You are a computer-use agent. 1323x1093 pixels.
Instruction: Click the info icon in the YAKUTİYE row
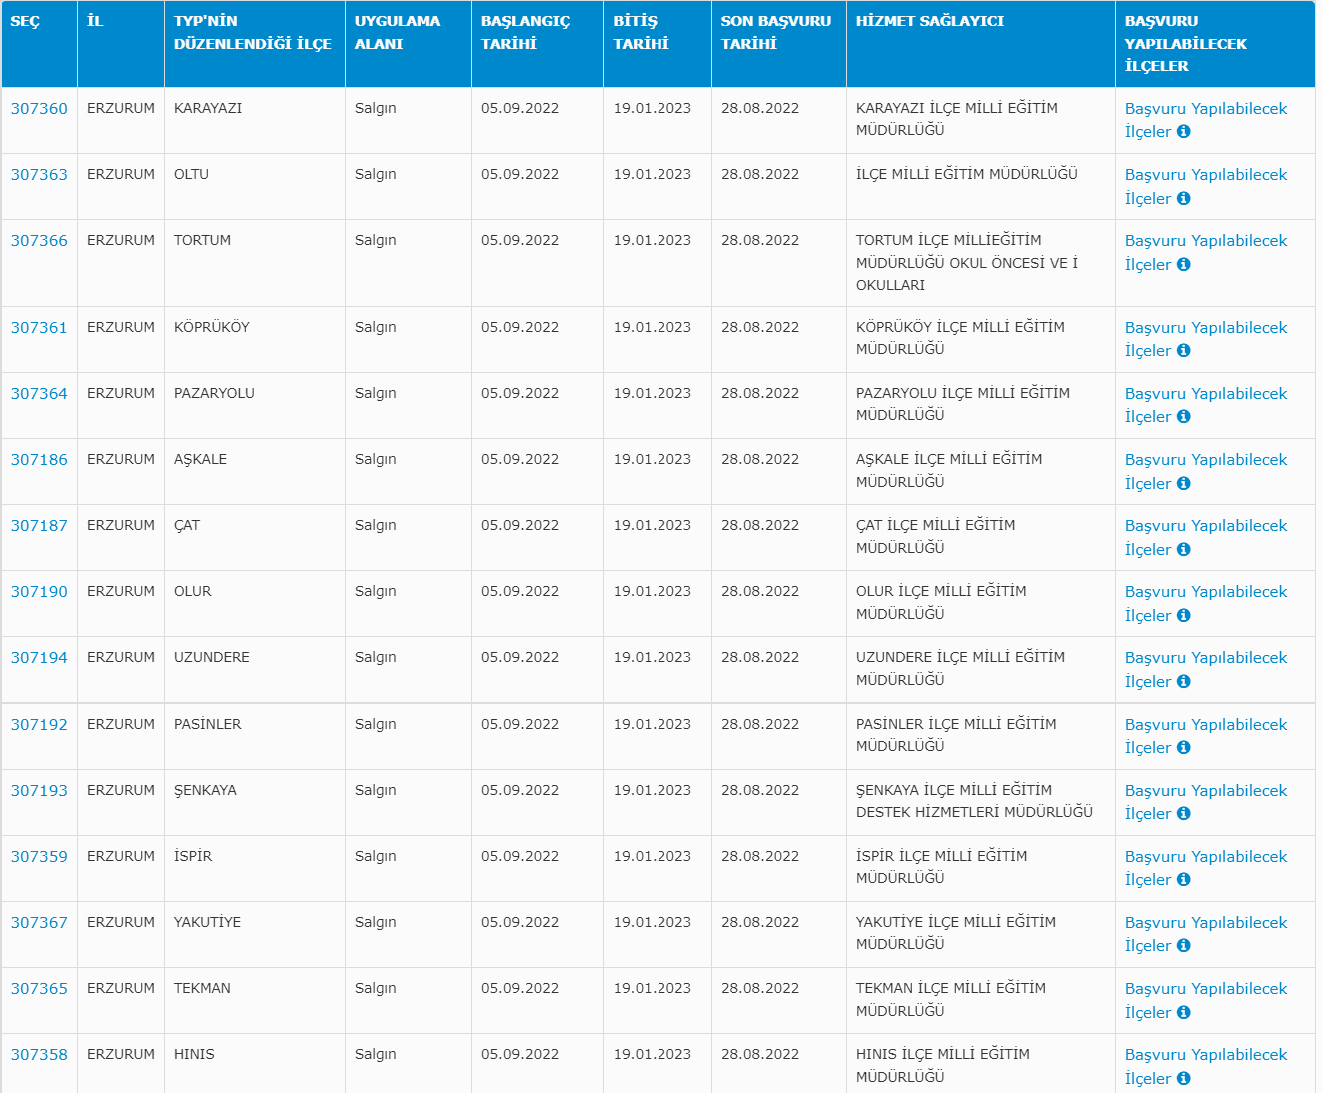click(x=1183, y=945)
